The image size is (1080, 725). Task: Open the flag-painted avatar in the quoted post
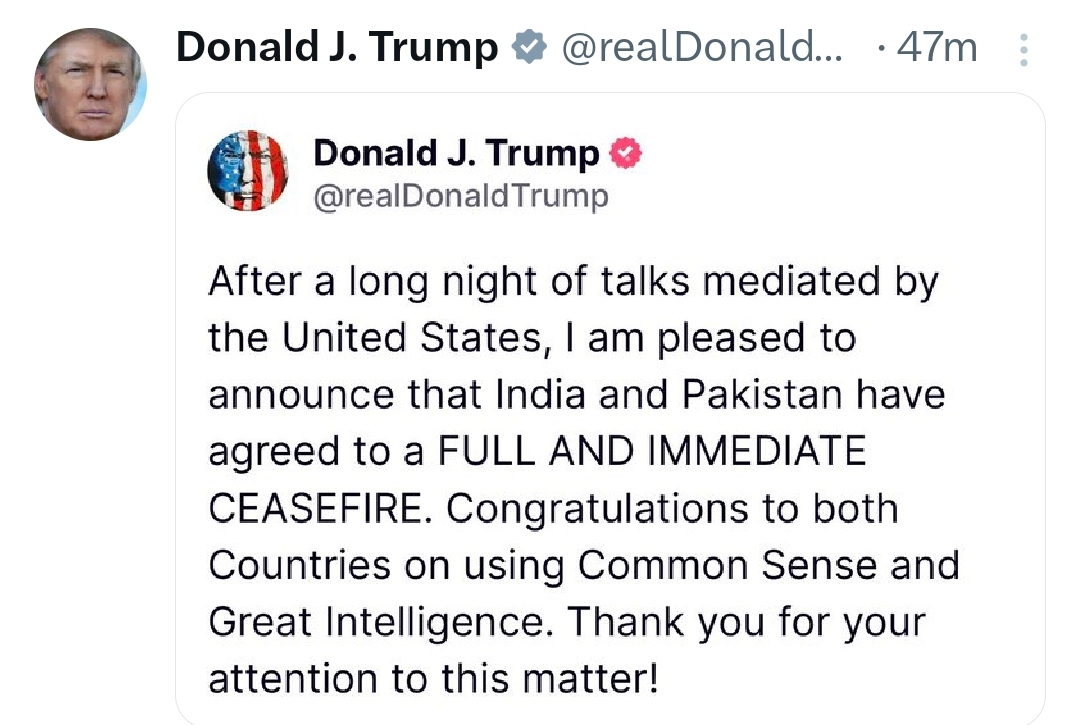point(247,170)
